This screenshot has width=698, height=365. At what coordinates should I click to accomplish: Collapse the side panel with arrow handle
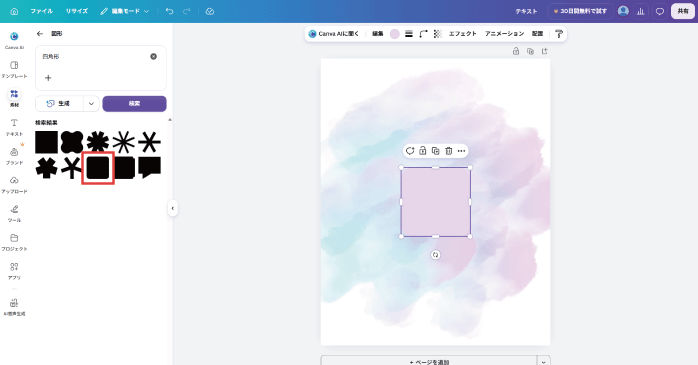tap(173, 208)
